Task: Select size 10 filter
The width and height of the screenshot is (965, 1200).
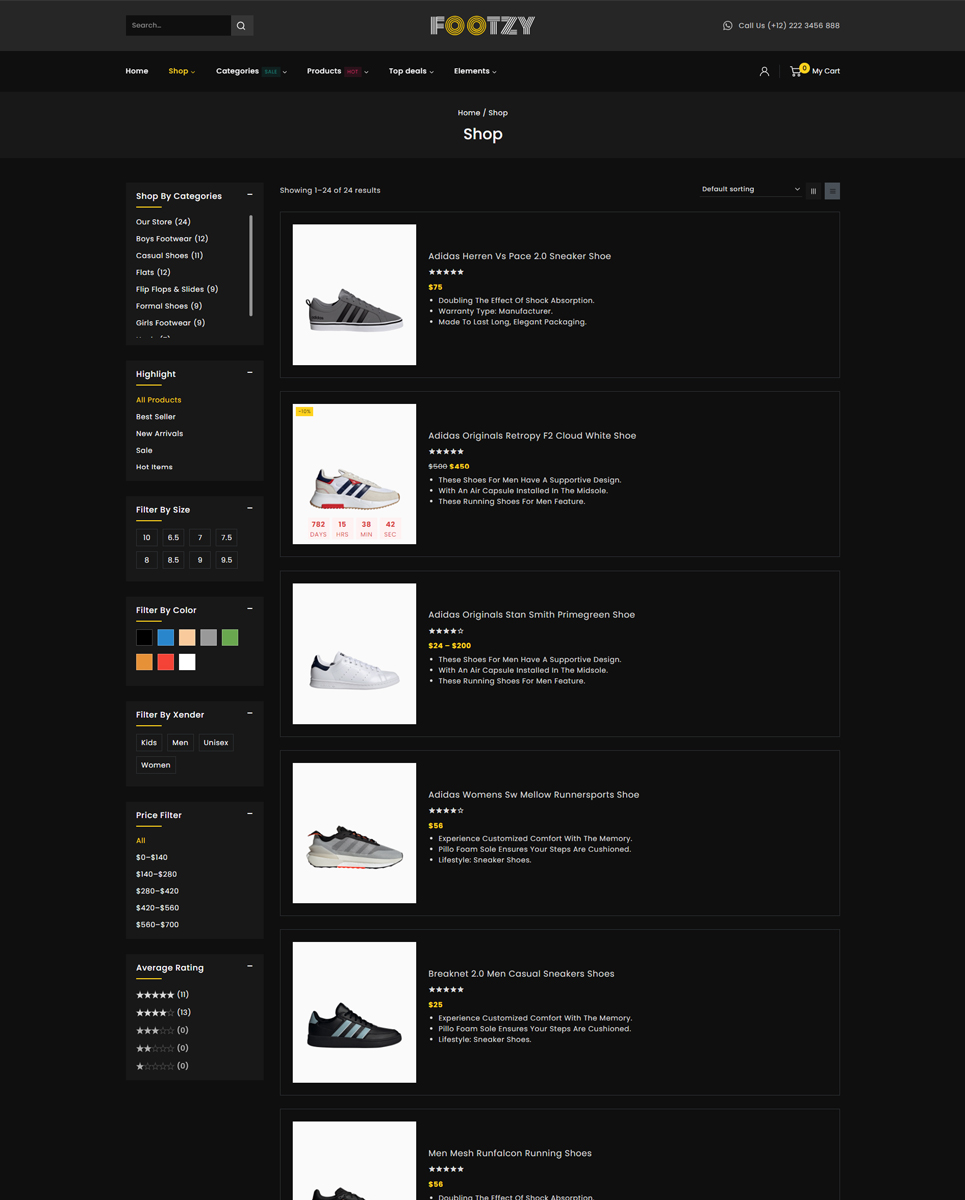Action: click(x=147, y=538)
